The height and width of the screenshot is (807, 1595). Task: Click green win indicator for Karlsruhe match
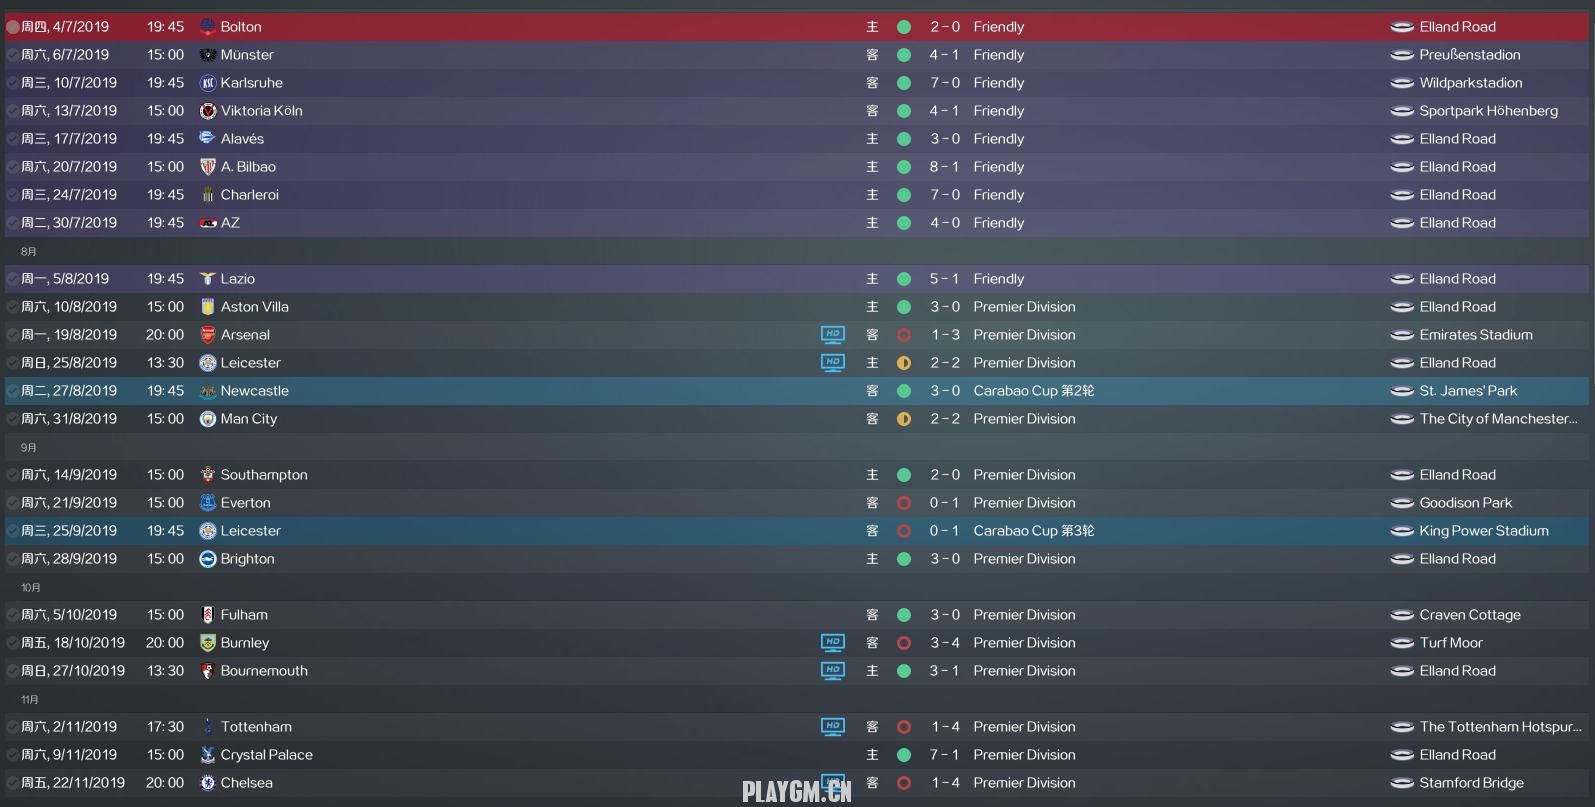click(x=904, y=83)
